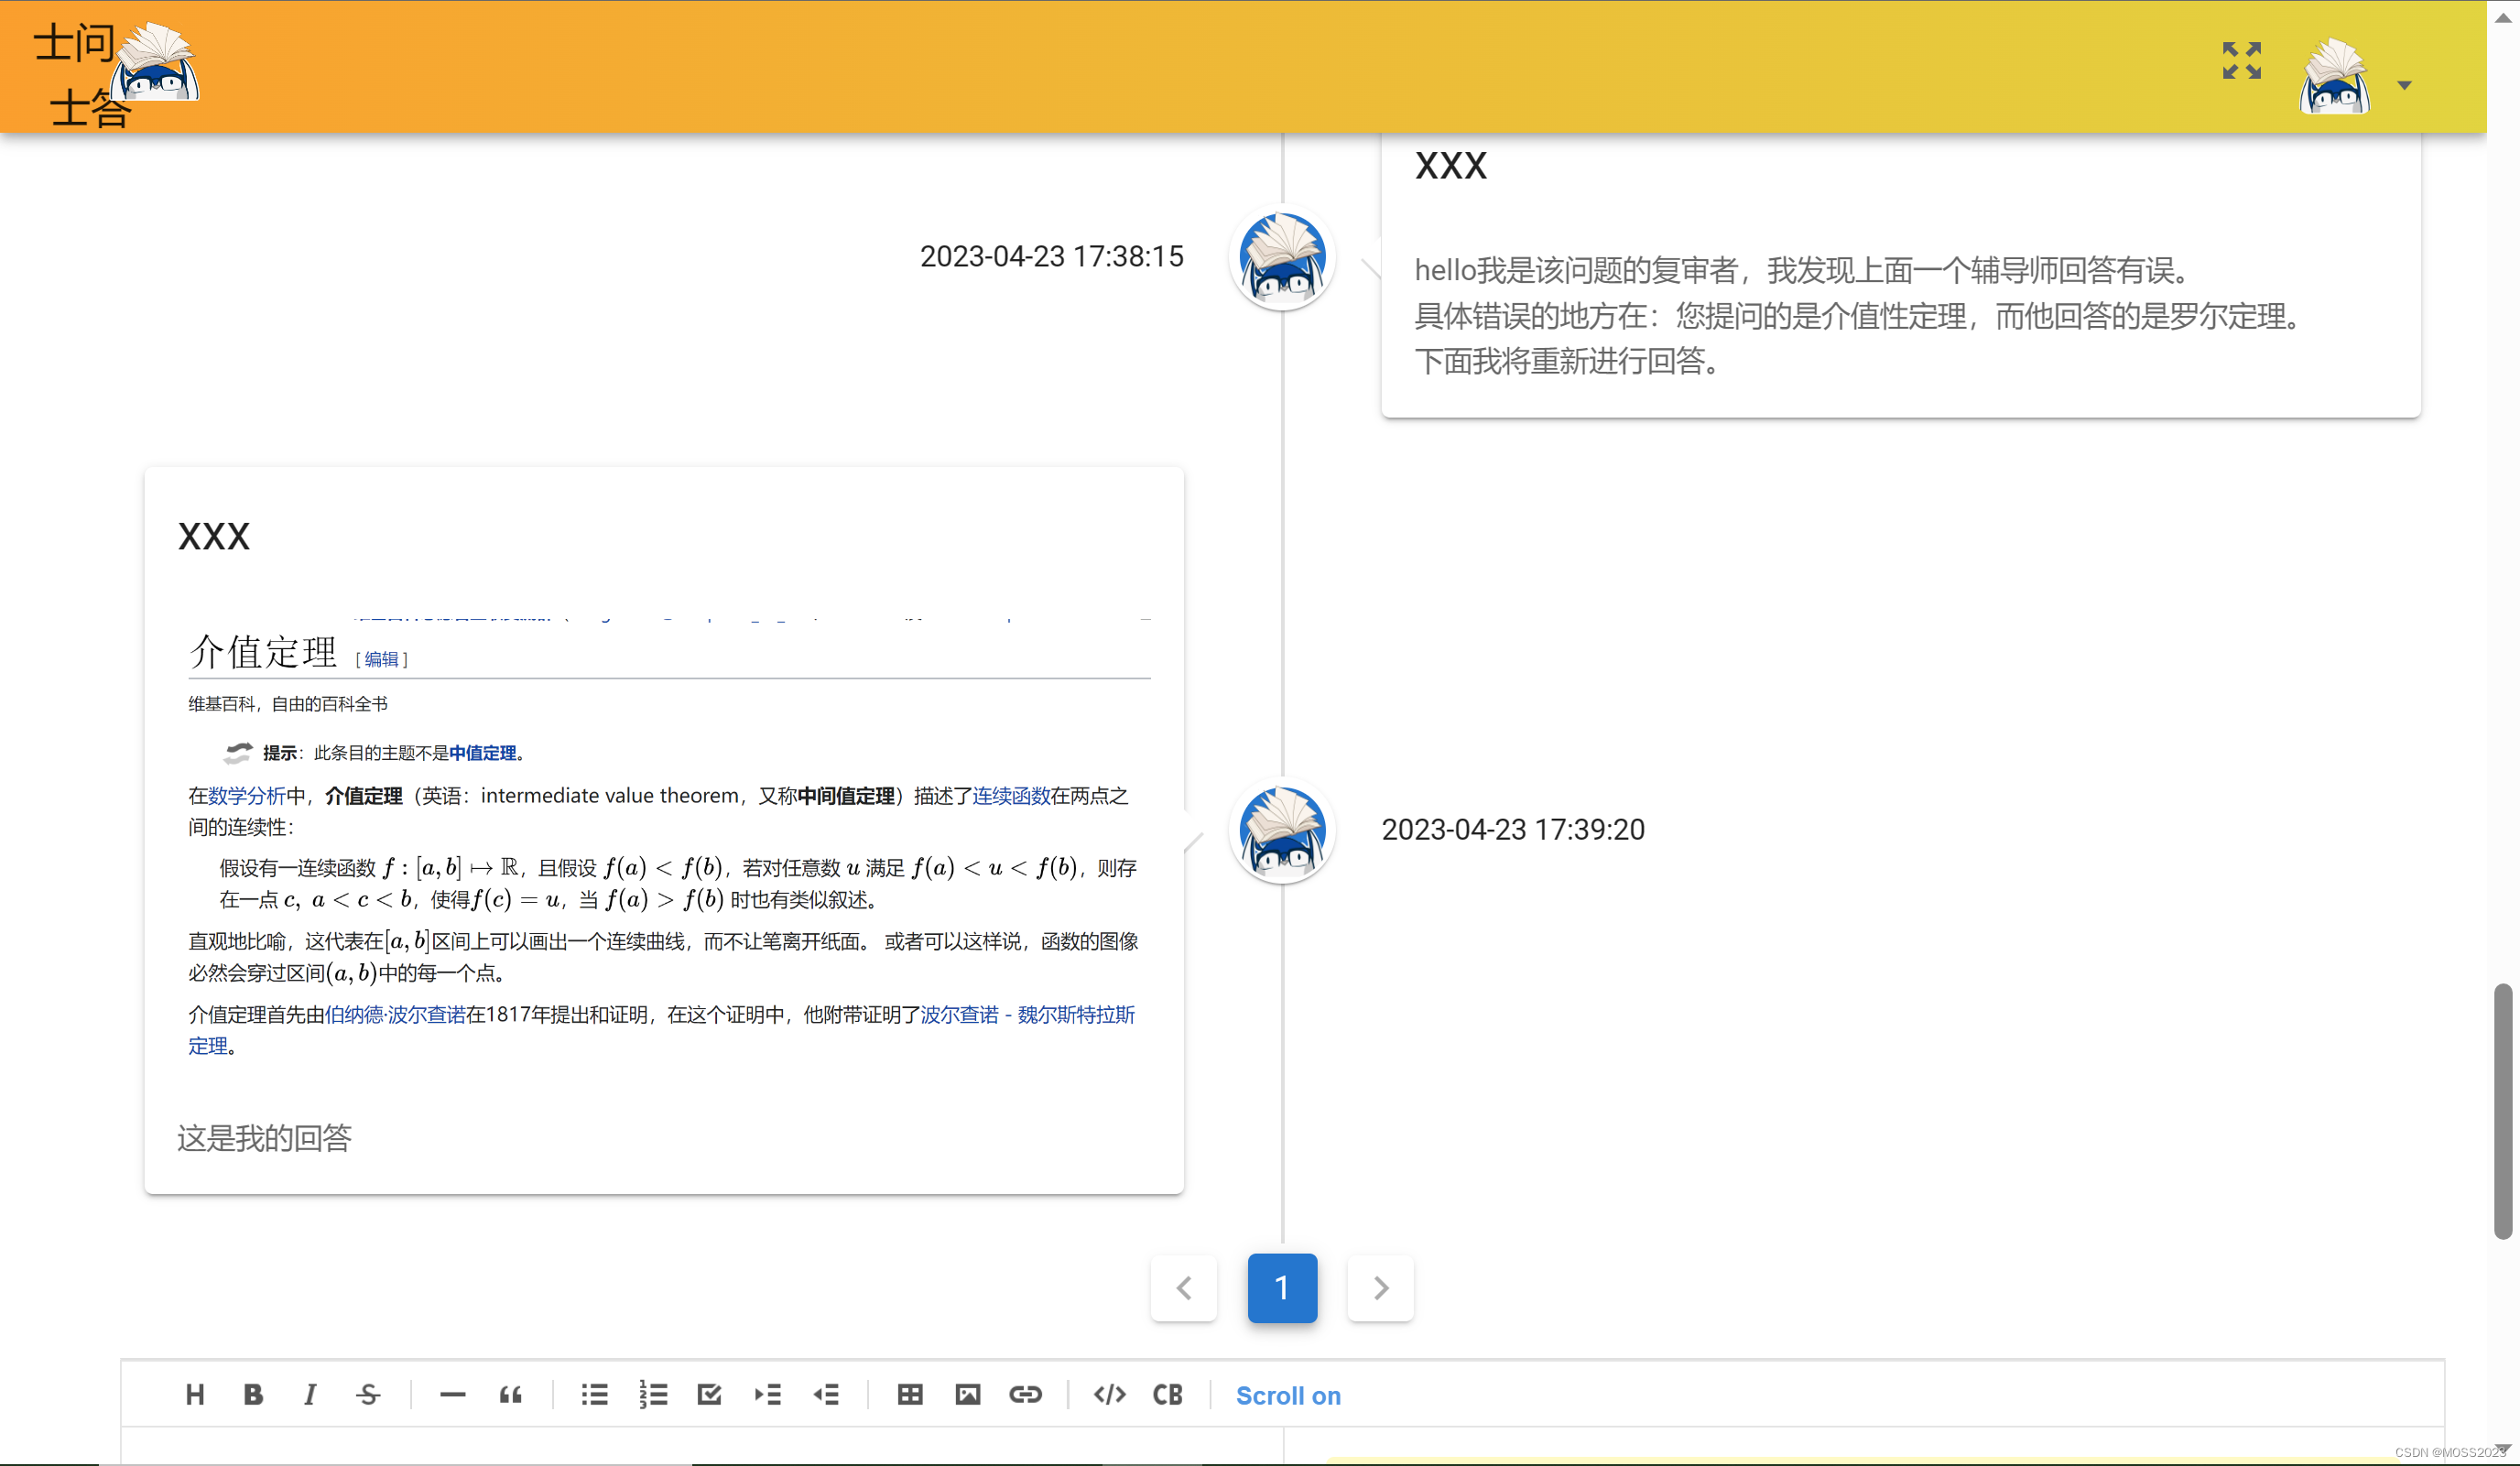Select the unordered list icon
Screen dimensions: 2520x1466
(593, 1395)
